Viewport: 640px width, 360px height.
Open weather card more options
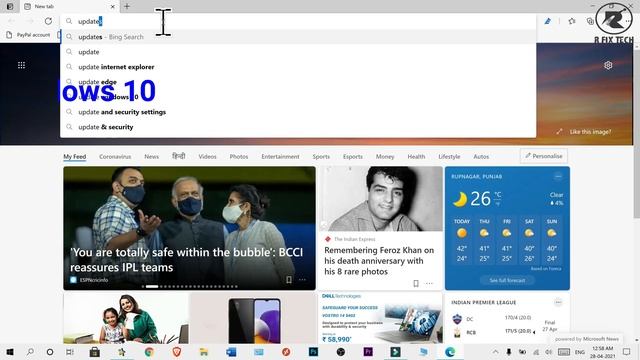pos(558,176)
